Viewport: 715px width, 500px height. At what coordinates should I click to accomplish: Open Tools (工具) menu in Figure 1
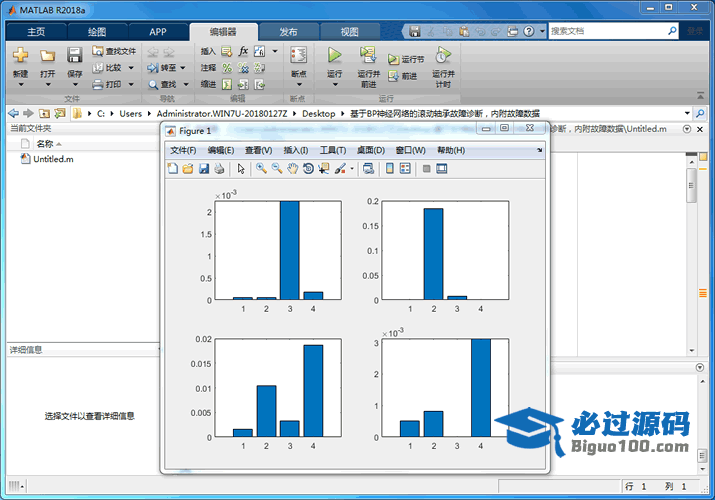click(x=332, y=150)
